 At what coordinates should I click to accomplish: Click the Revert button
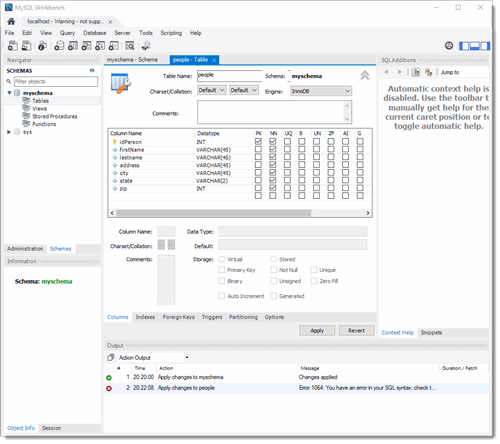tap(356, 330)
